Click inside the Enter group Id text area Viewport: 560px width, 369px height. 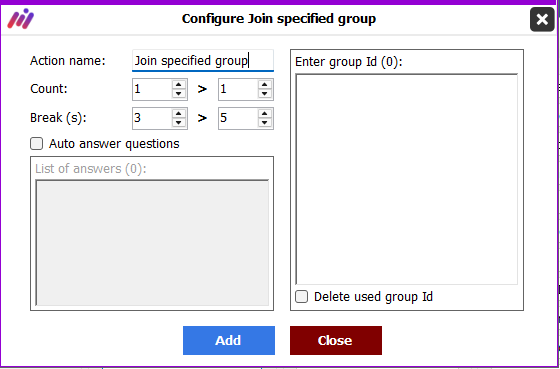coord(406,179)
